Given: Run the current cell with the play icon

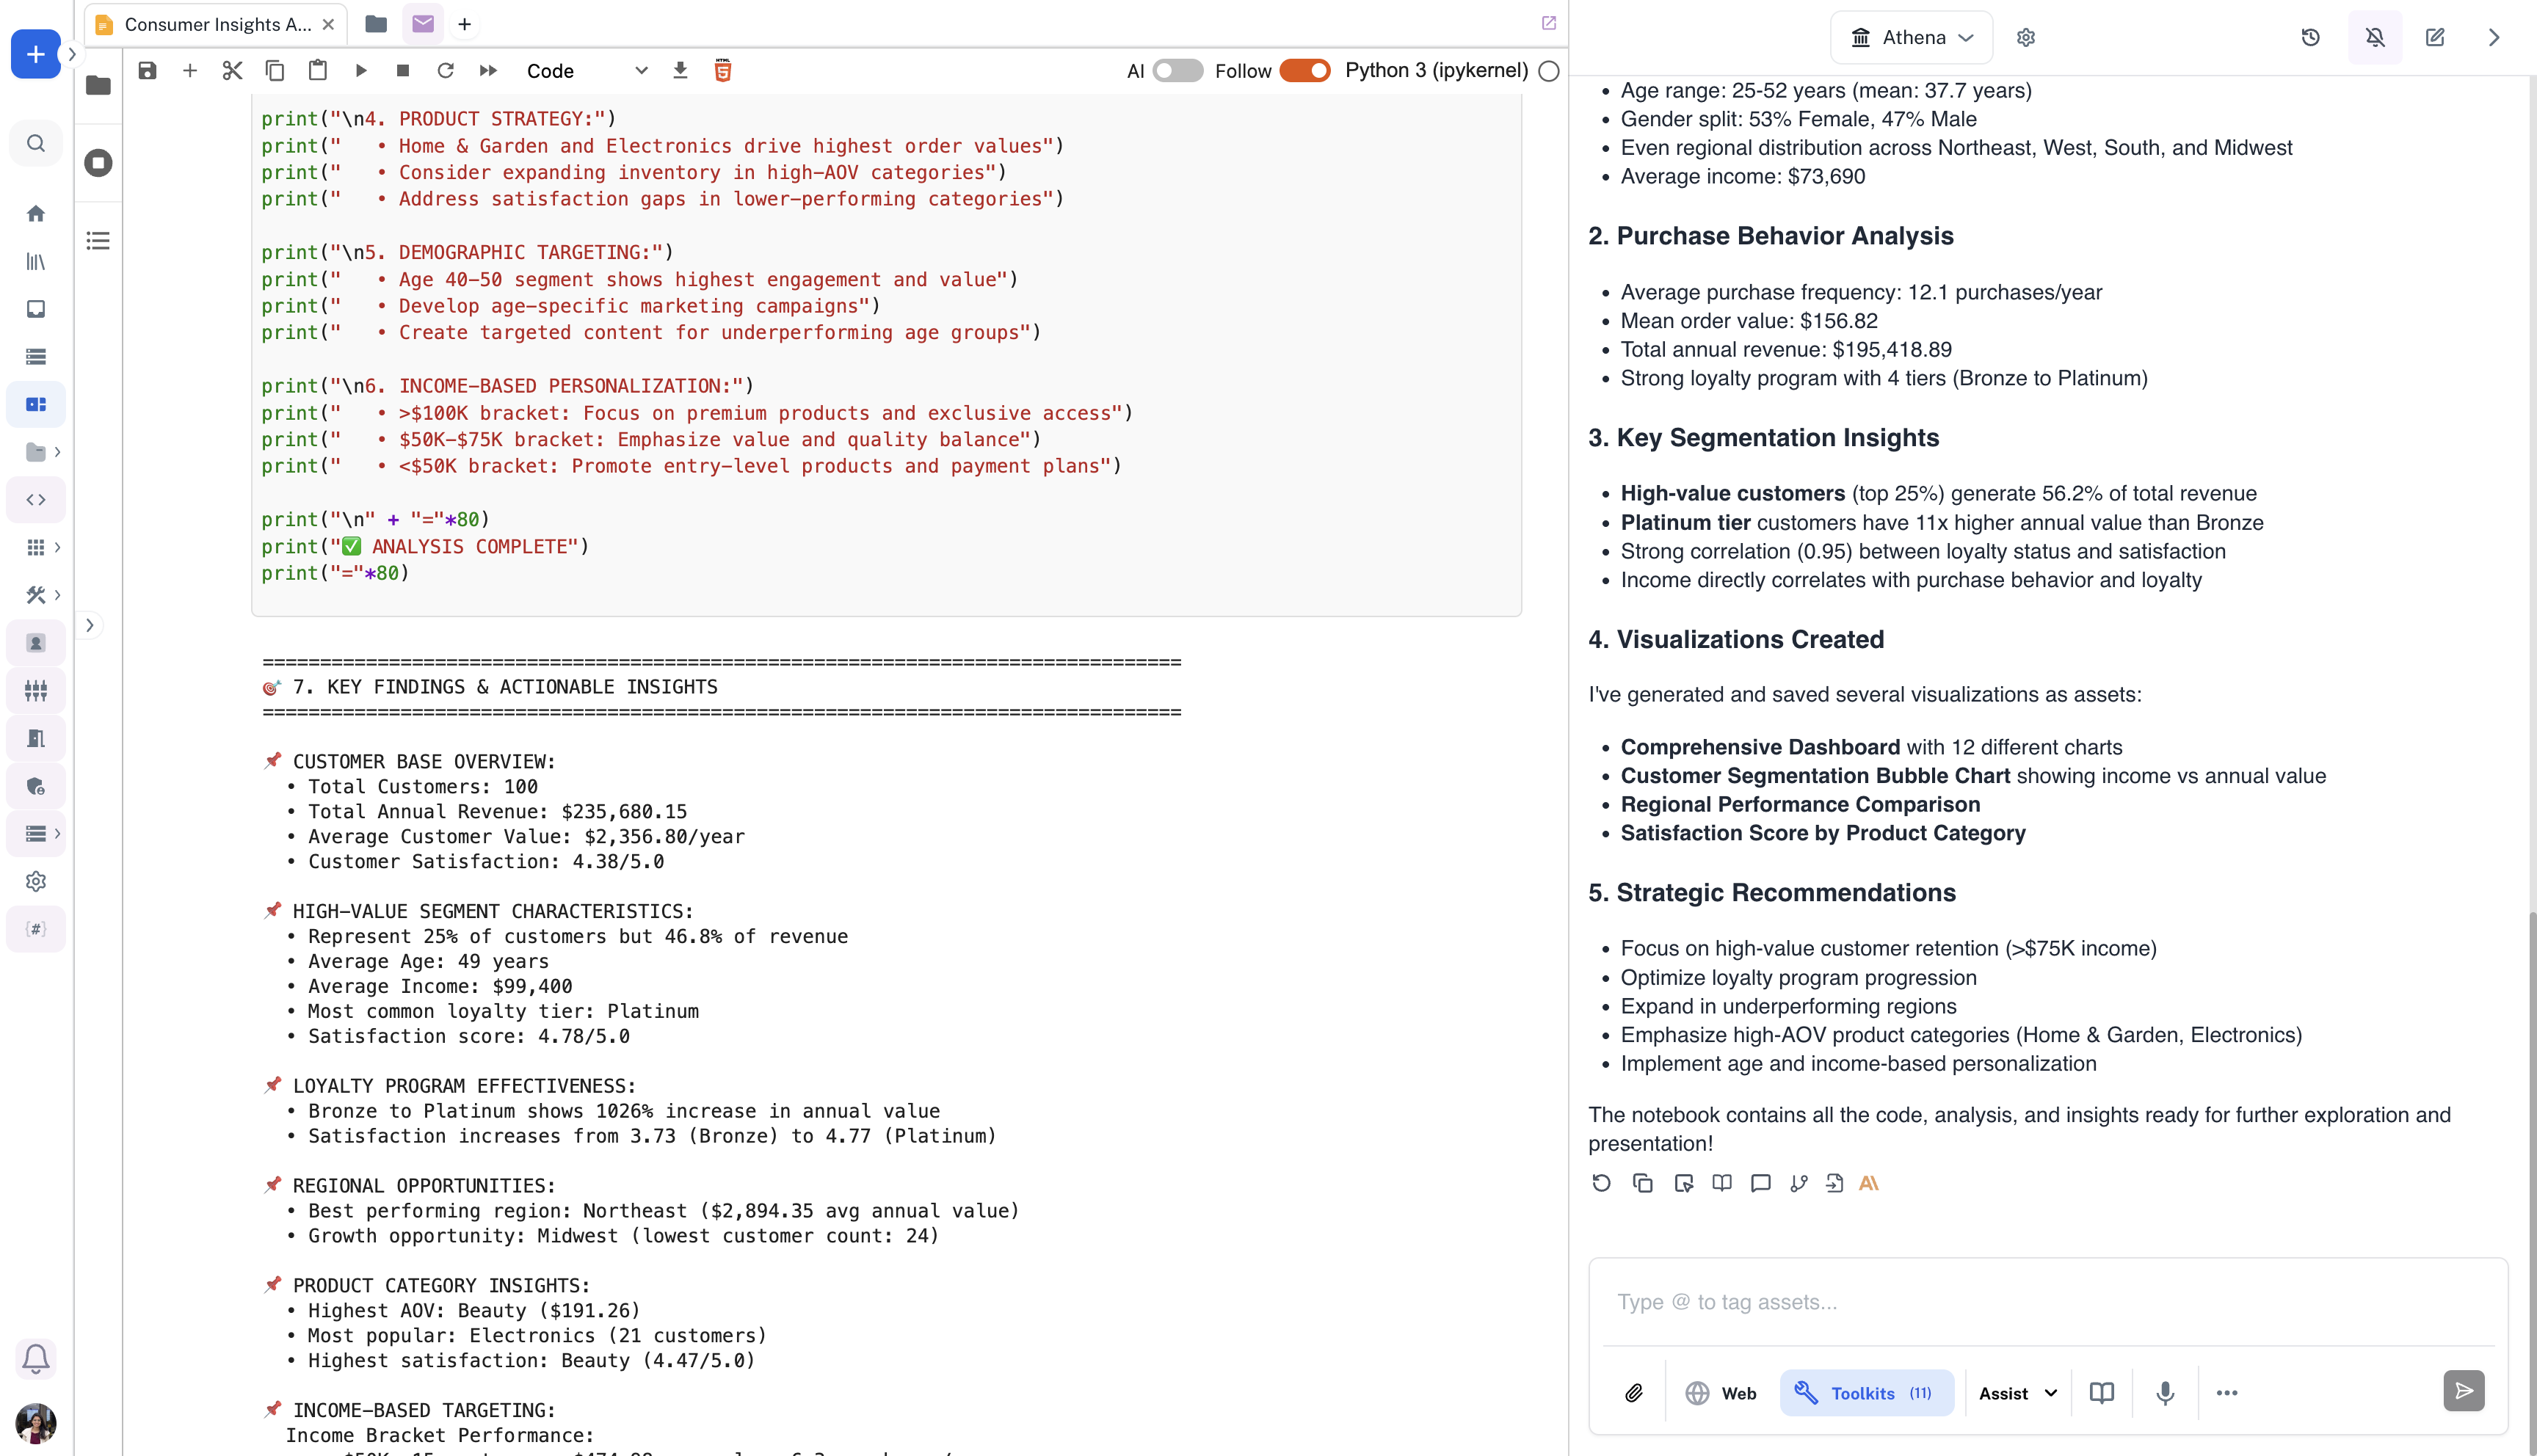Looking at the screenshot, I should tap(361, 71).
